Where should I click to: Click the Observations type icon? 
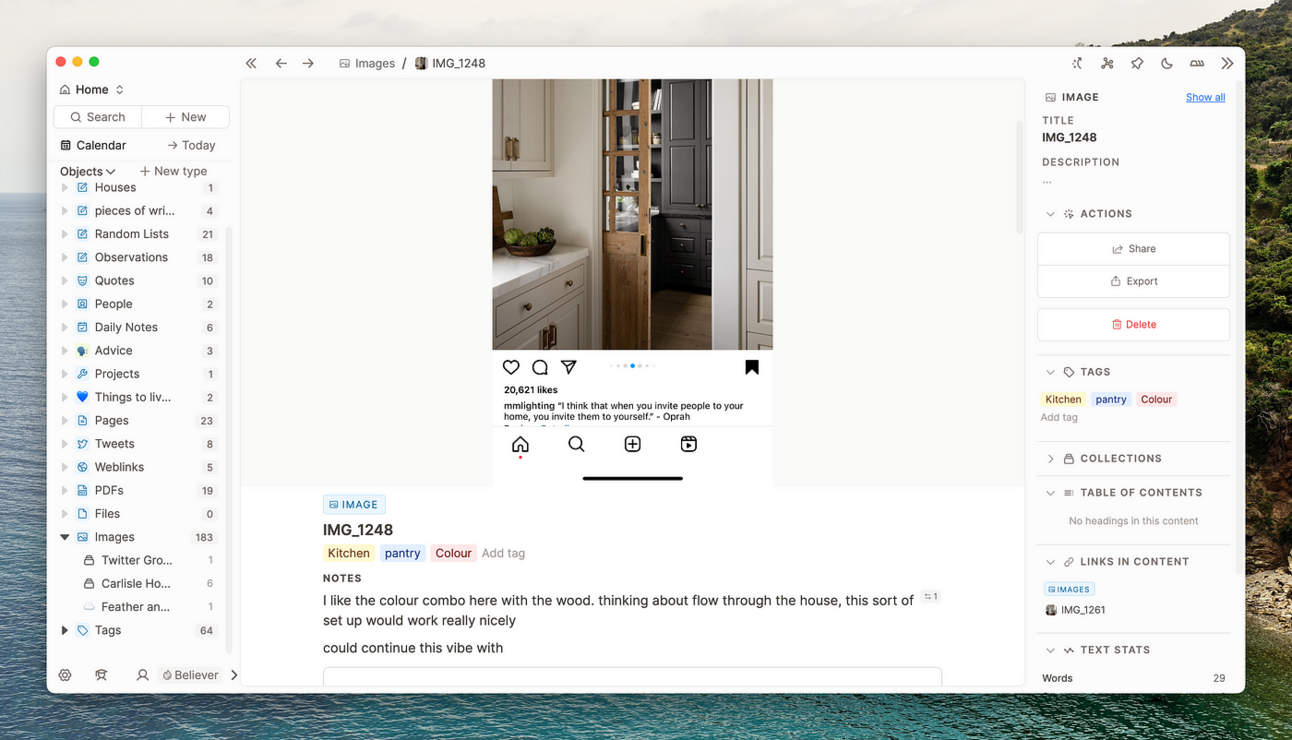(83, 257)
